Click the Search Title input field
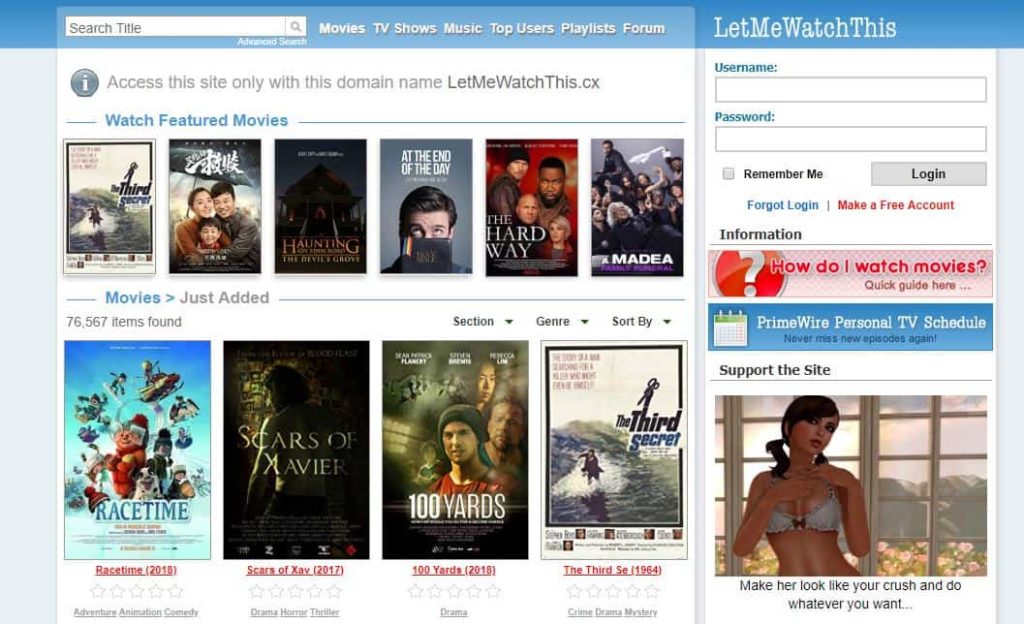This screenshot has height=624, width=1024. coord(175,27)
